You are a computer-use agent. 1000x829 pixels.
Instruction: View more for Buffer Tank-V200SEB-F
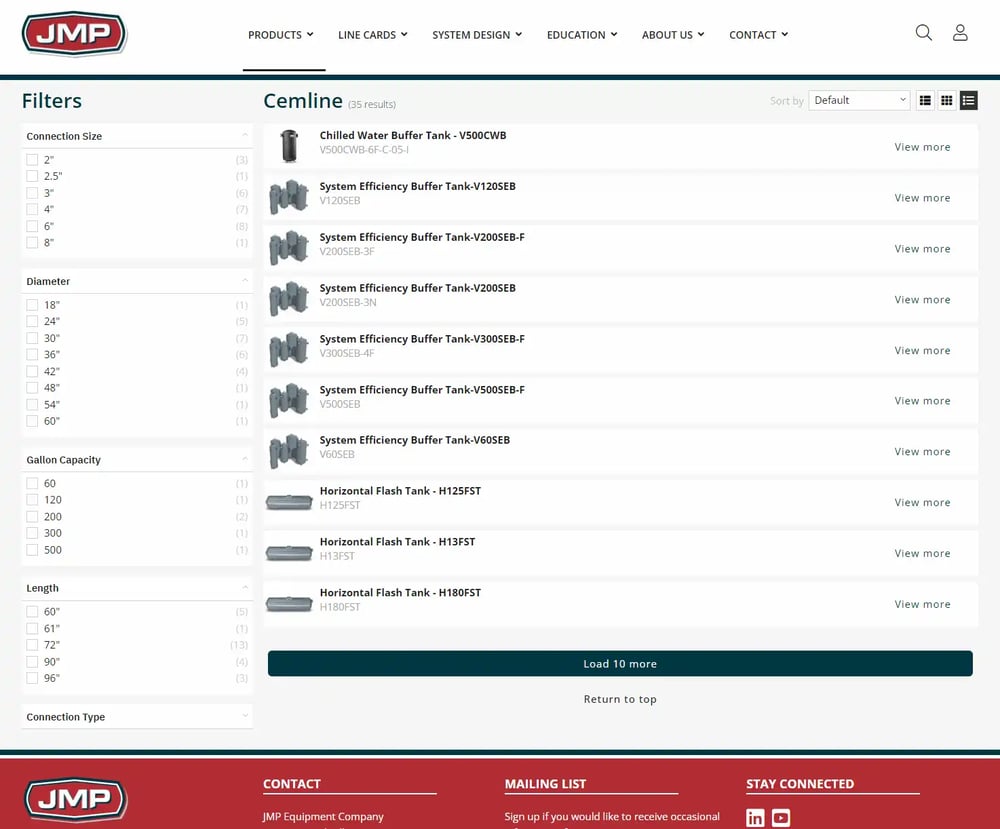point(922,249)
